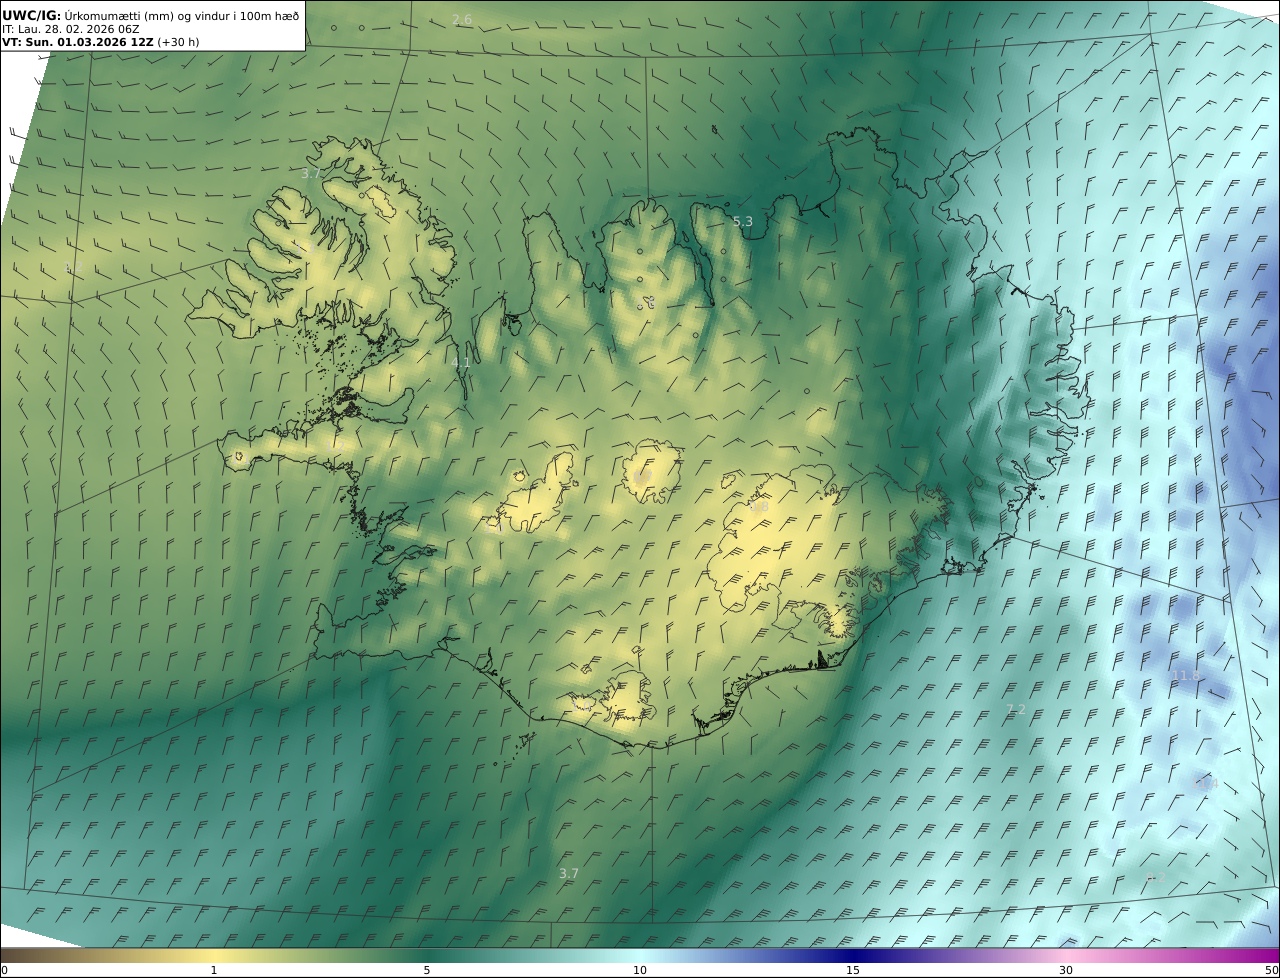The width and height of the screenshot is (1280, 978).
Task: Click the 'UWC/IG:' label in the header box
Action: click(32, 16)
